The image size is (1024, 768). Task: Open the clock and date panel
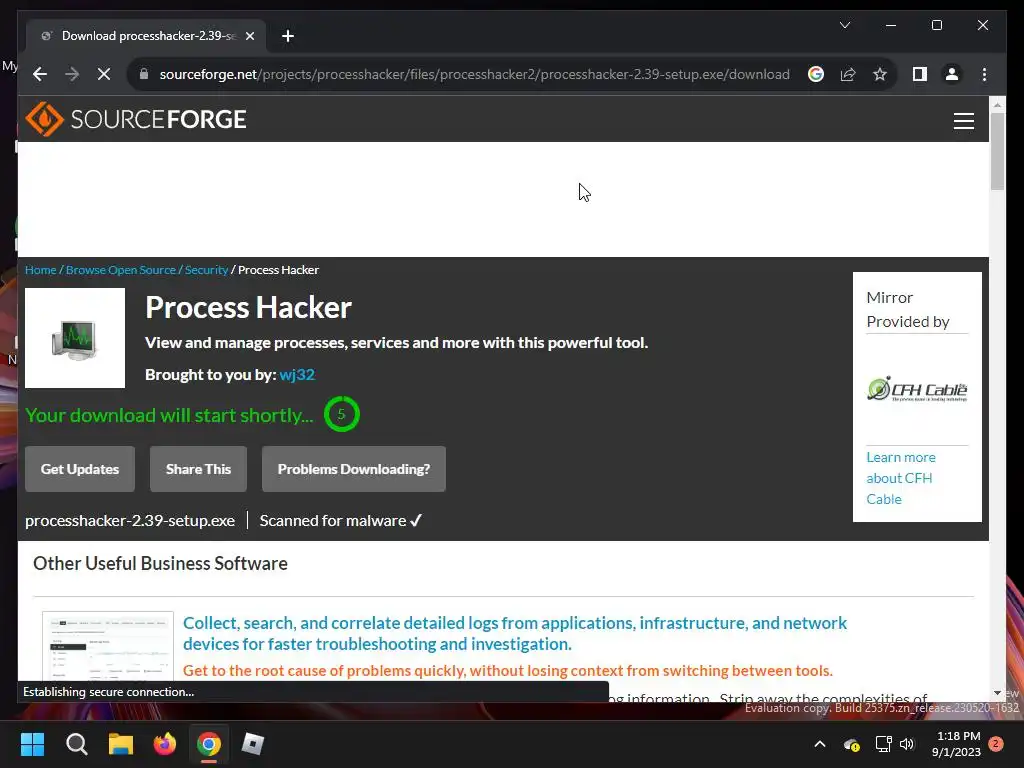click(x=957, y=744)
